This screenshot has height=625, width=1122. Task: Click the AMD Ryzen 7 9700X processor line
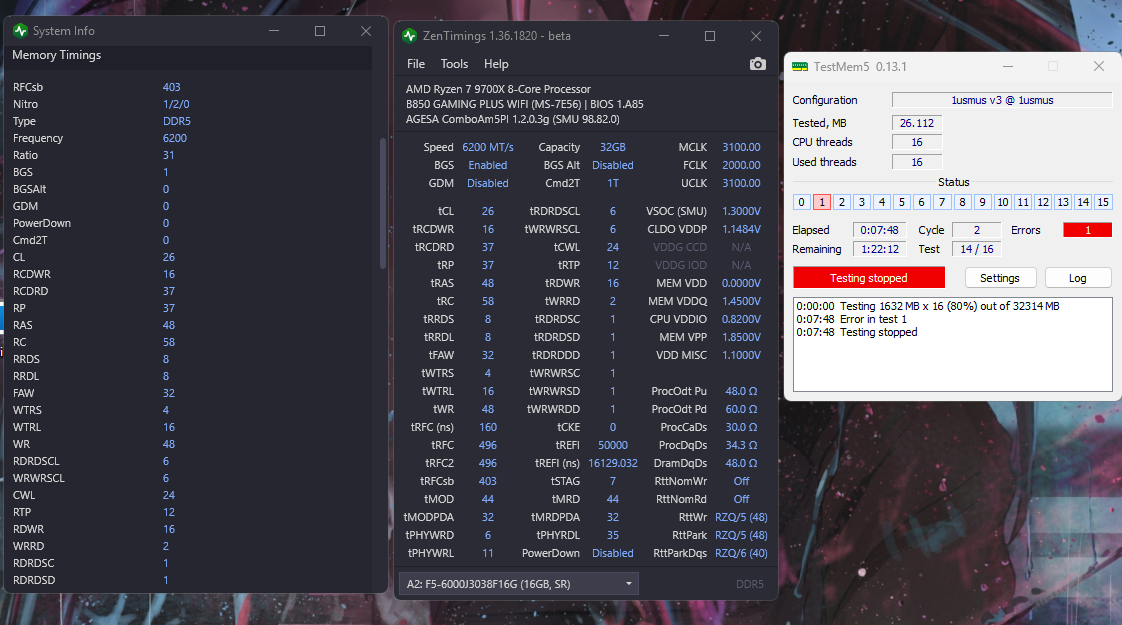pyautogui.click(x=498, y=89)
